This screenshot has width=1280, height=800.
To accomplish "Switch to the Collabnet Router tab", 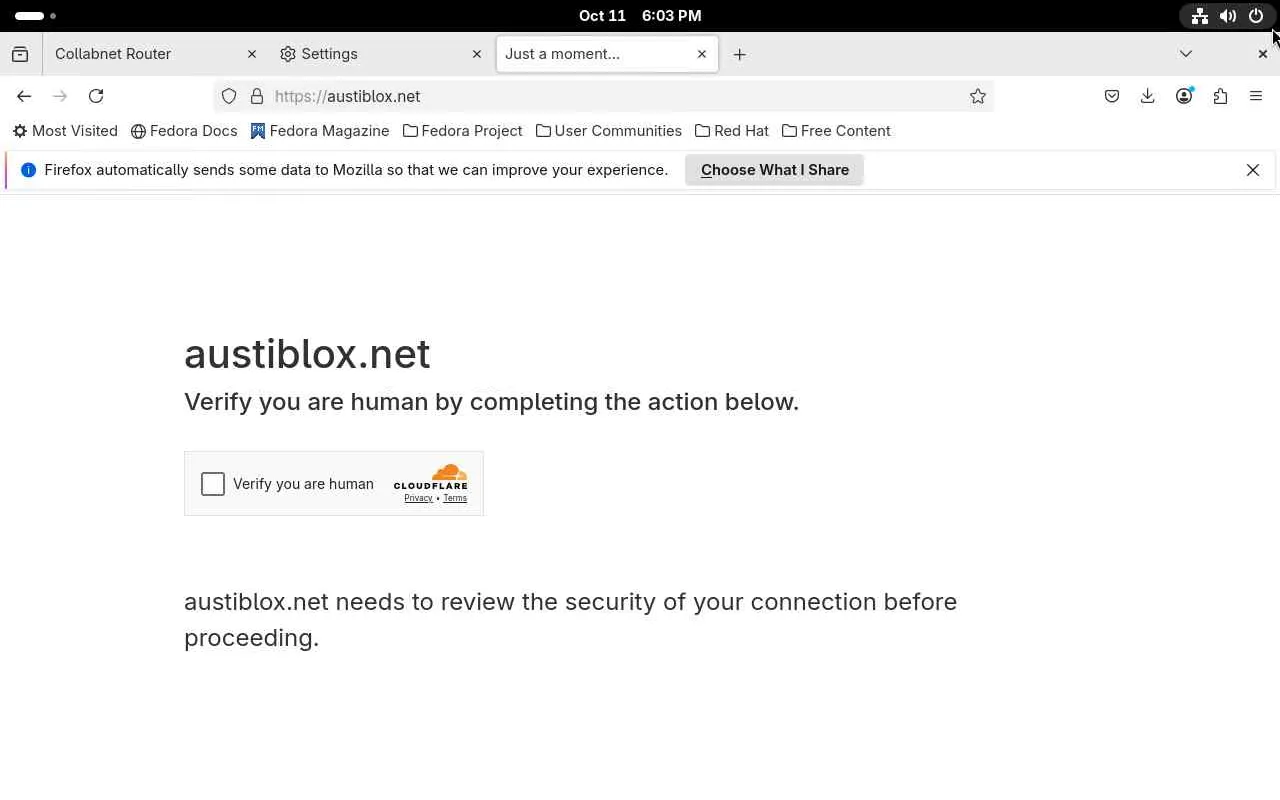I will point(140,54).
